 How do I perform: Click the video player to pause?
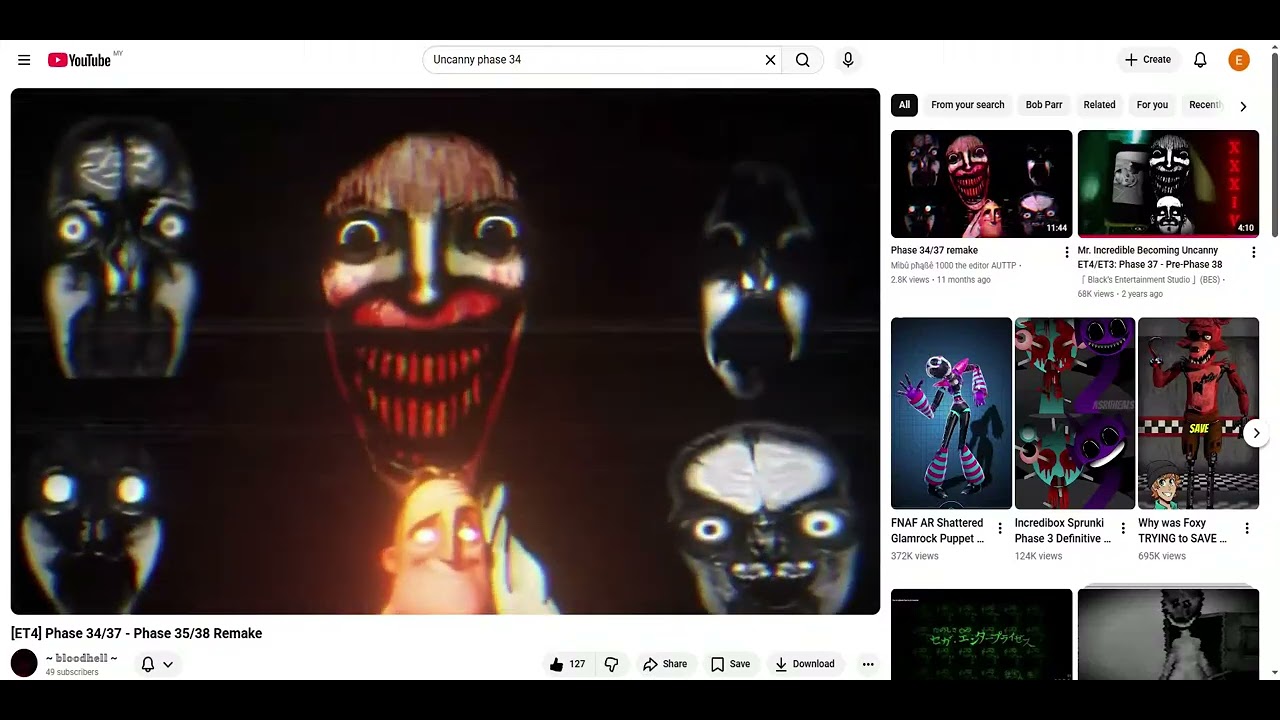click(445, 351)
